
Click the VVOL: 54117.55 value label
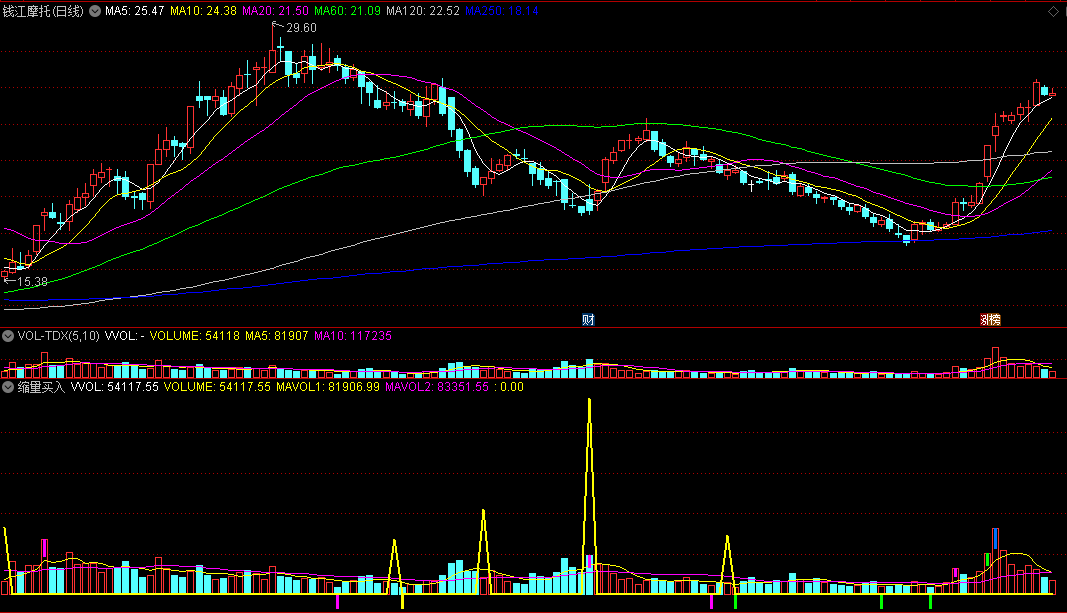click(114, 387)
